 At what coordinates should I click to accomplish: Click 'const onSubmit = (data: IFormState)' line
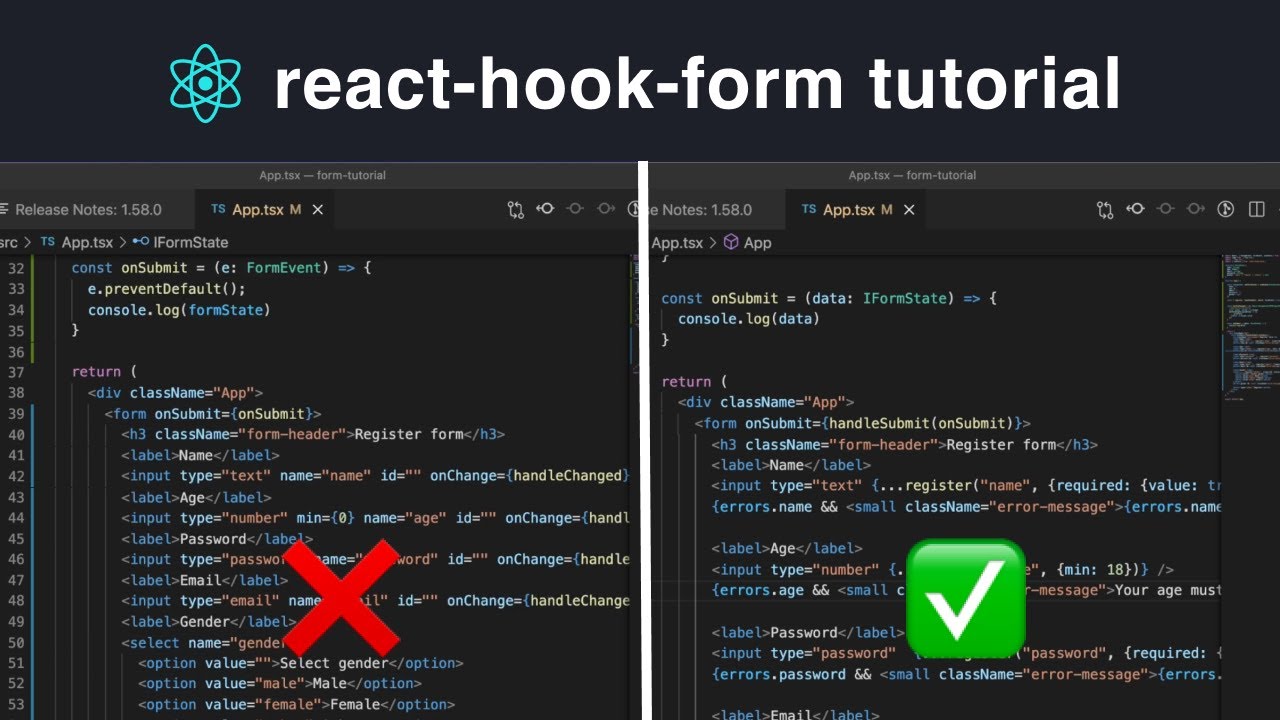(x=829, y=298)
